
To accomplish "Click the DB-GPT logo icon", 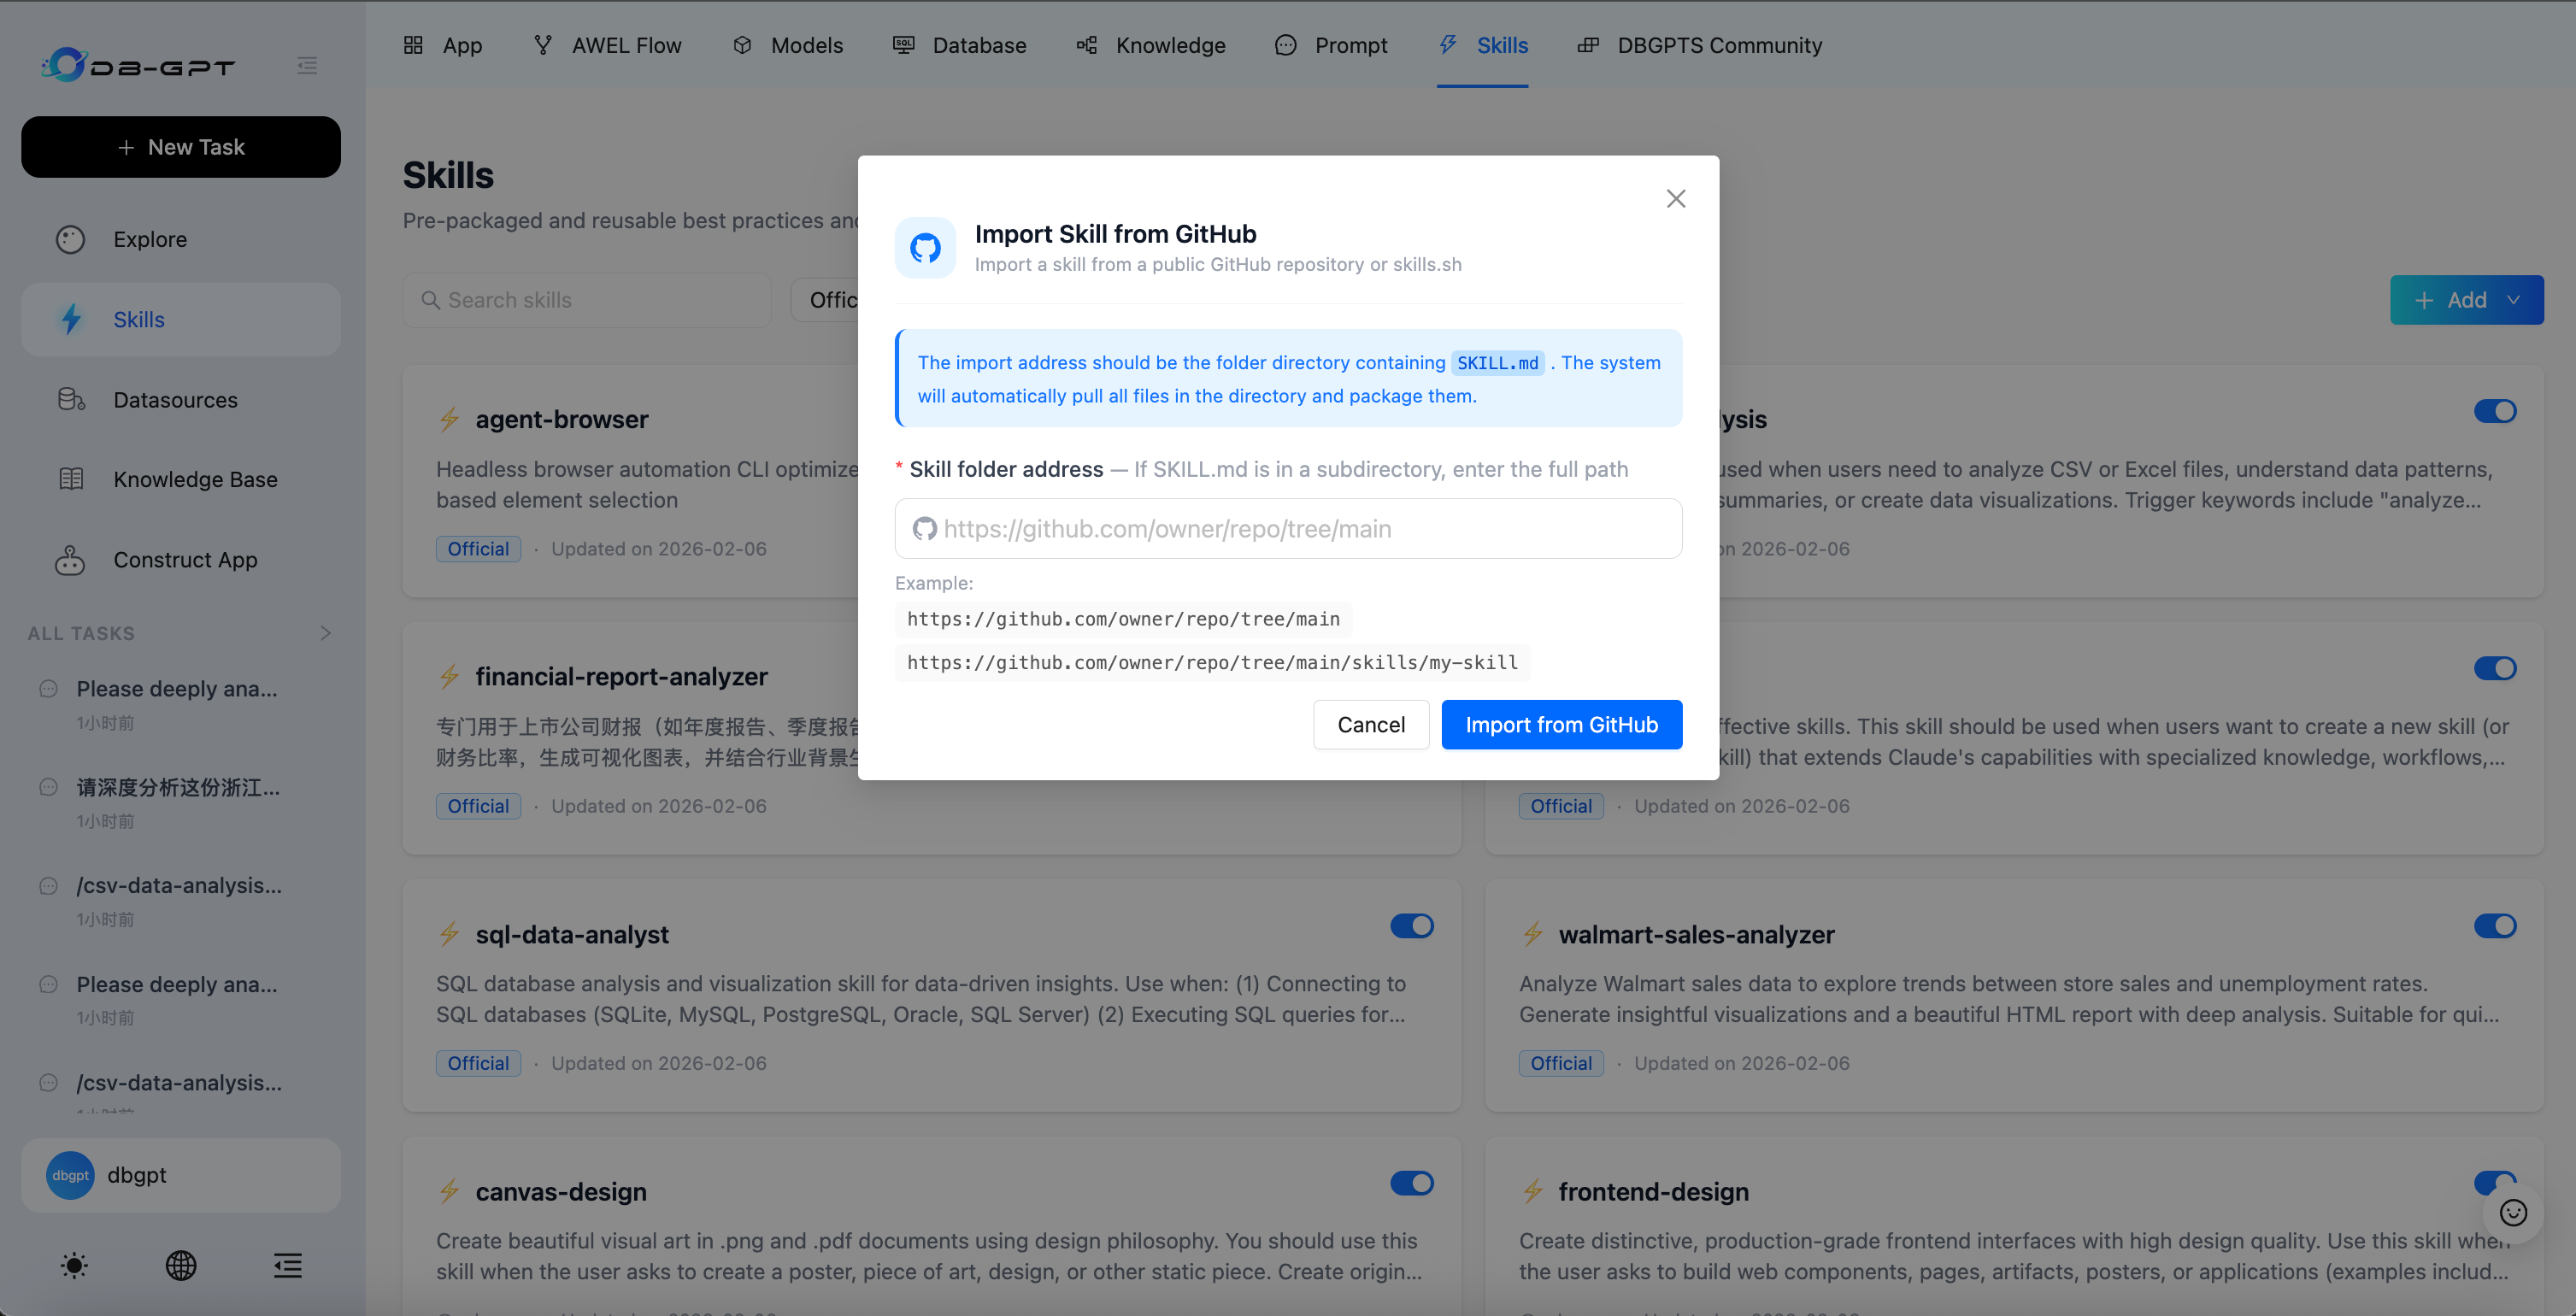I will point(65,64).
